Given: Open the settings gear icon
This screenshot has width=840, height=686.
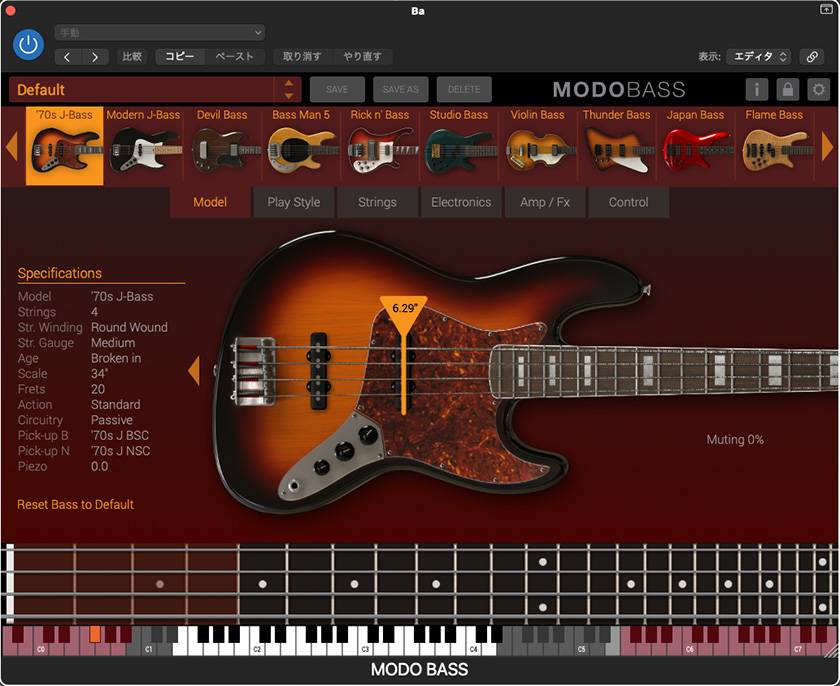Looking at the screenshot, I should pyautogui.click(x=818, y=89).
